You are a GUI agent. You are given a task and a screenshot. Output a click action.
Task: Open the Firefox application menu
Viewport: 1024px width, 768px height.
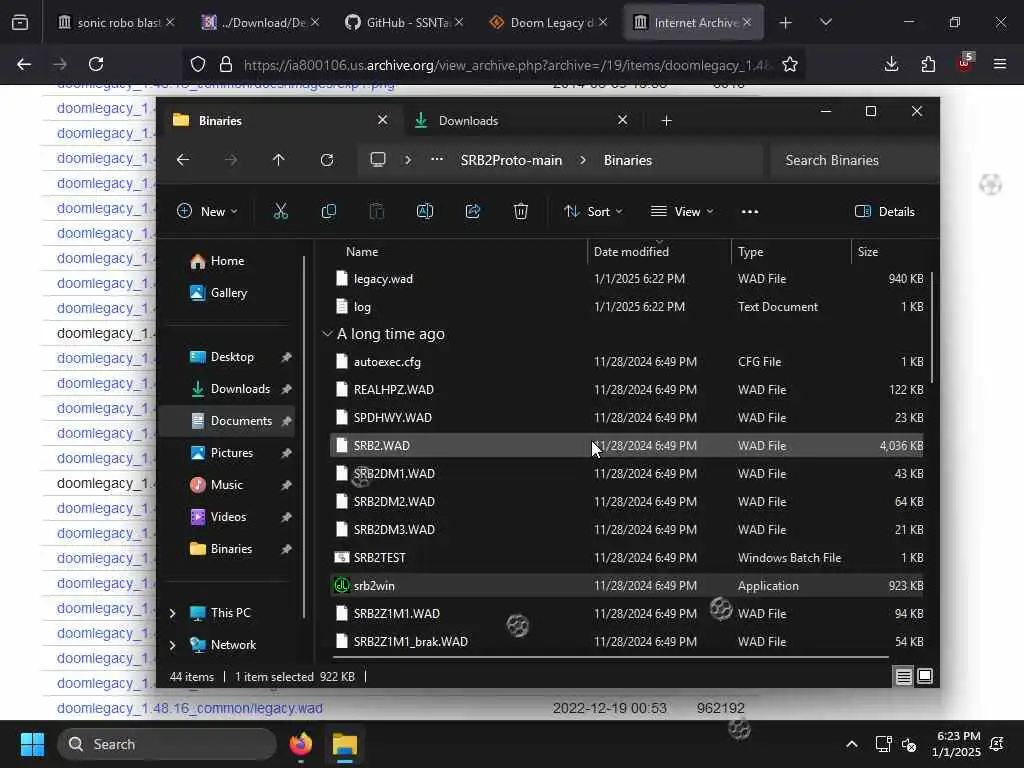coord(1000,64)
